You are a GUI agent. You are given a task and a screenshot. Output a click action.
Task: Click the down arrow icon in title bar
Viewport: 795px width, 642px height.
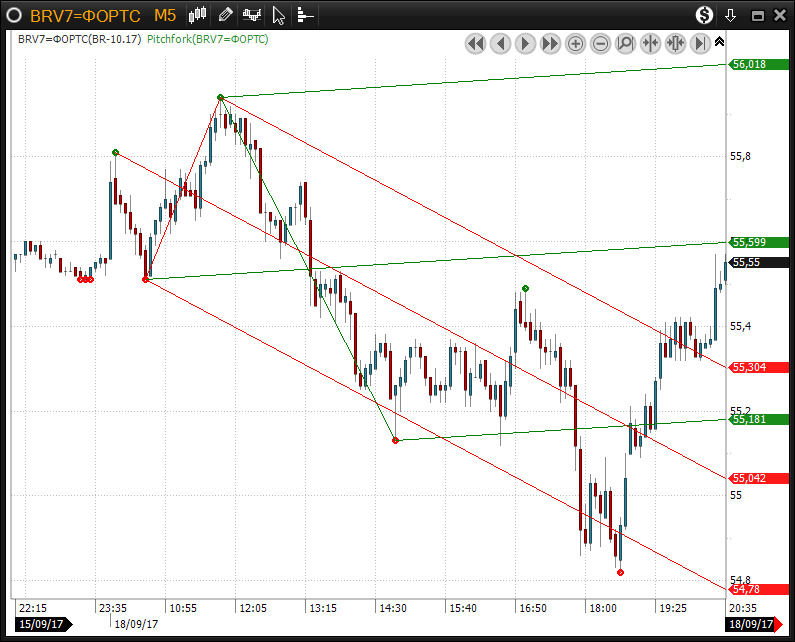pos(731,15)
